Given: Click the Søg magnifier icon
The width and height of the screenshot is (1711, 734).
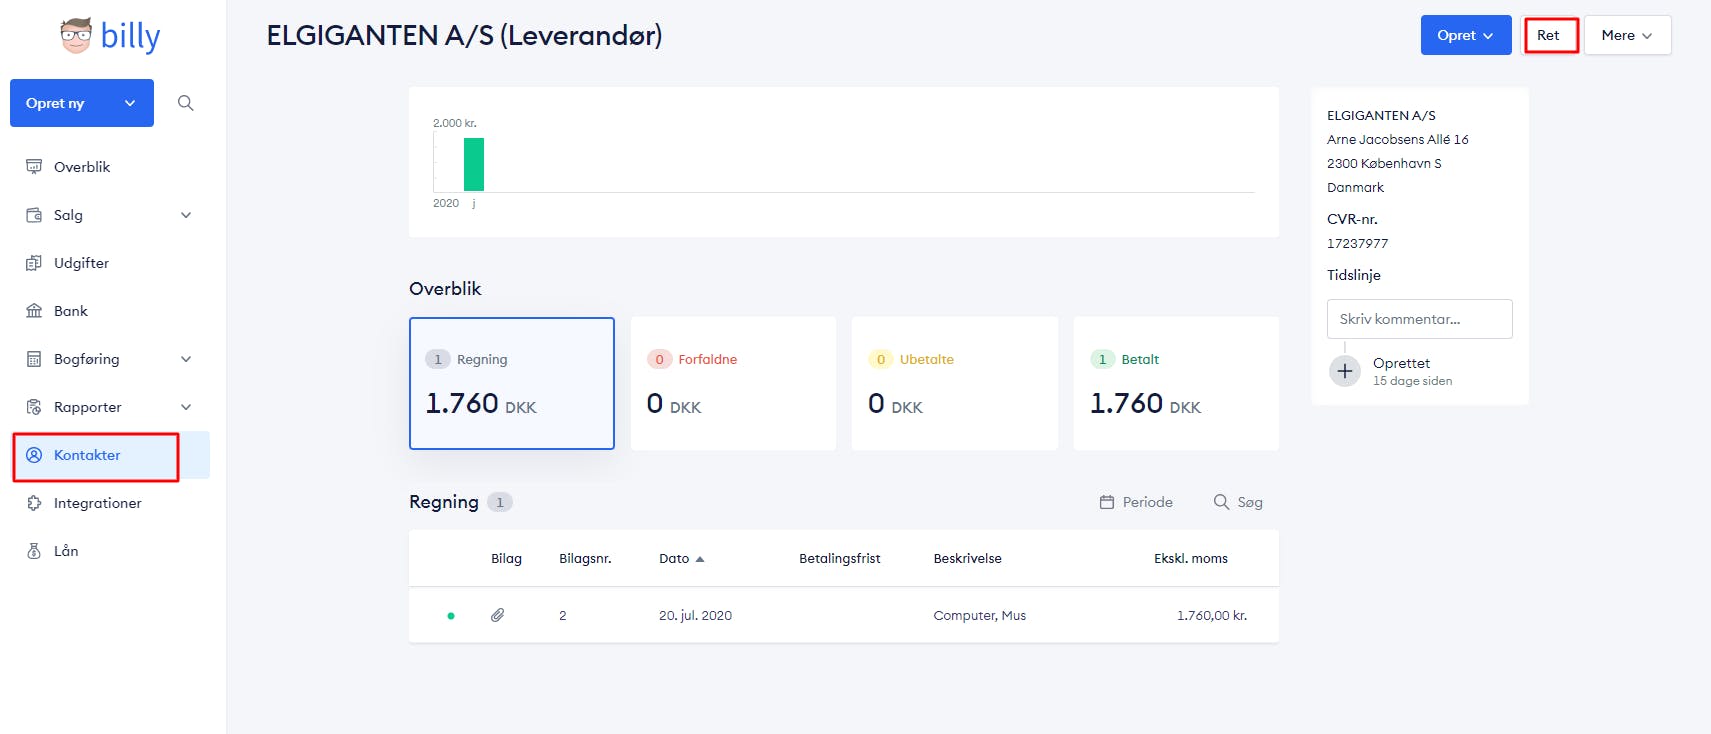Looking at the screenshot, I should (1221, 502).
